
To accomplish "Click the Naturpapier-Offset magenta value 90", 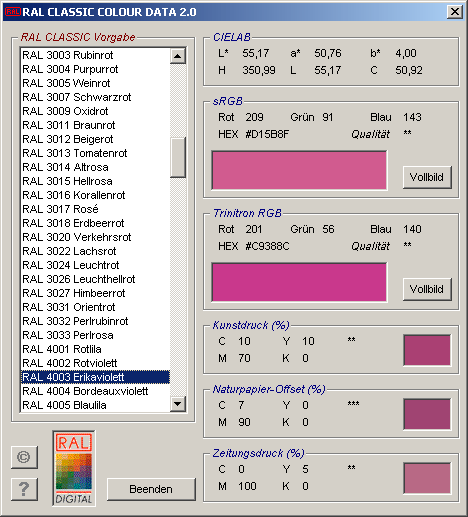I will [244, 422].
